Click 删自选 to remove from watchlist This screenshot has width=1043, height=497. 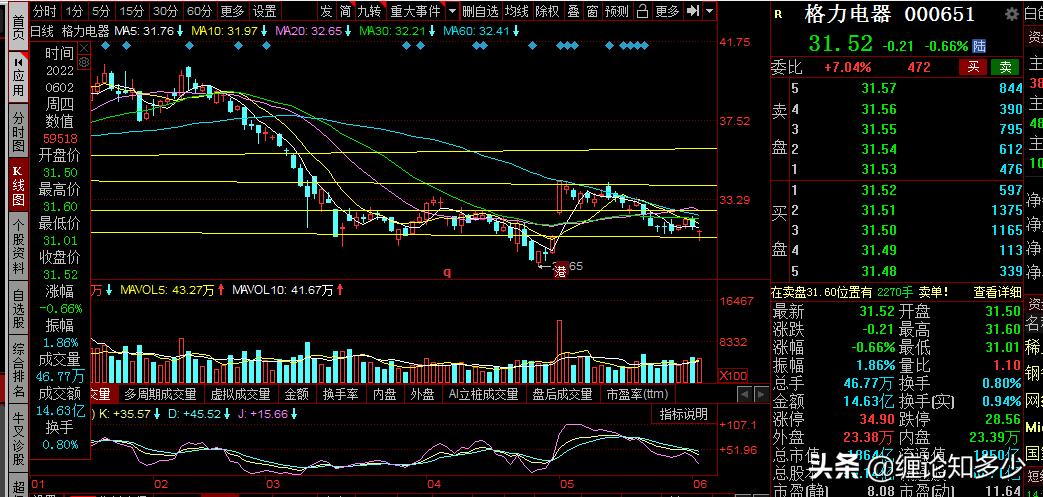coord(480,11)
